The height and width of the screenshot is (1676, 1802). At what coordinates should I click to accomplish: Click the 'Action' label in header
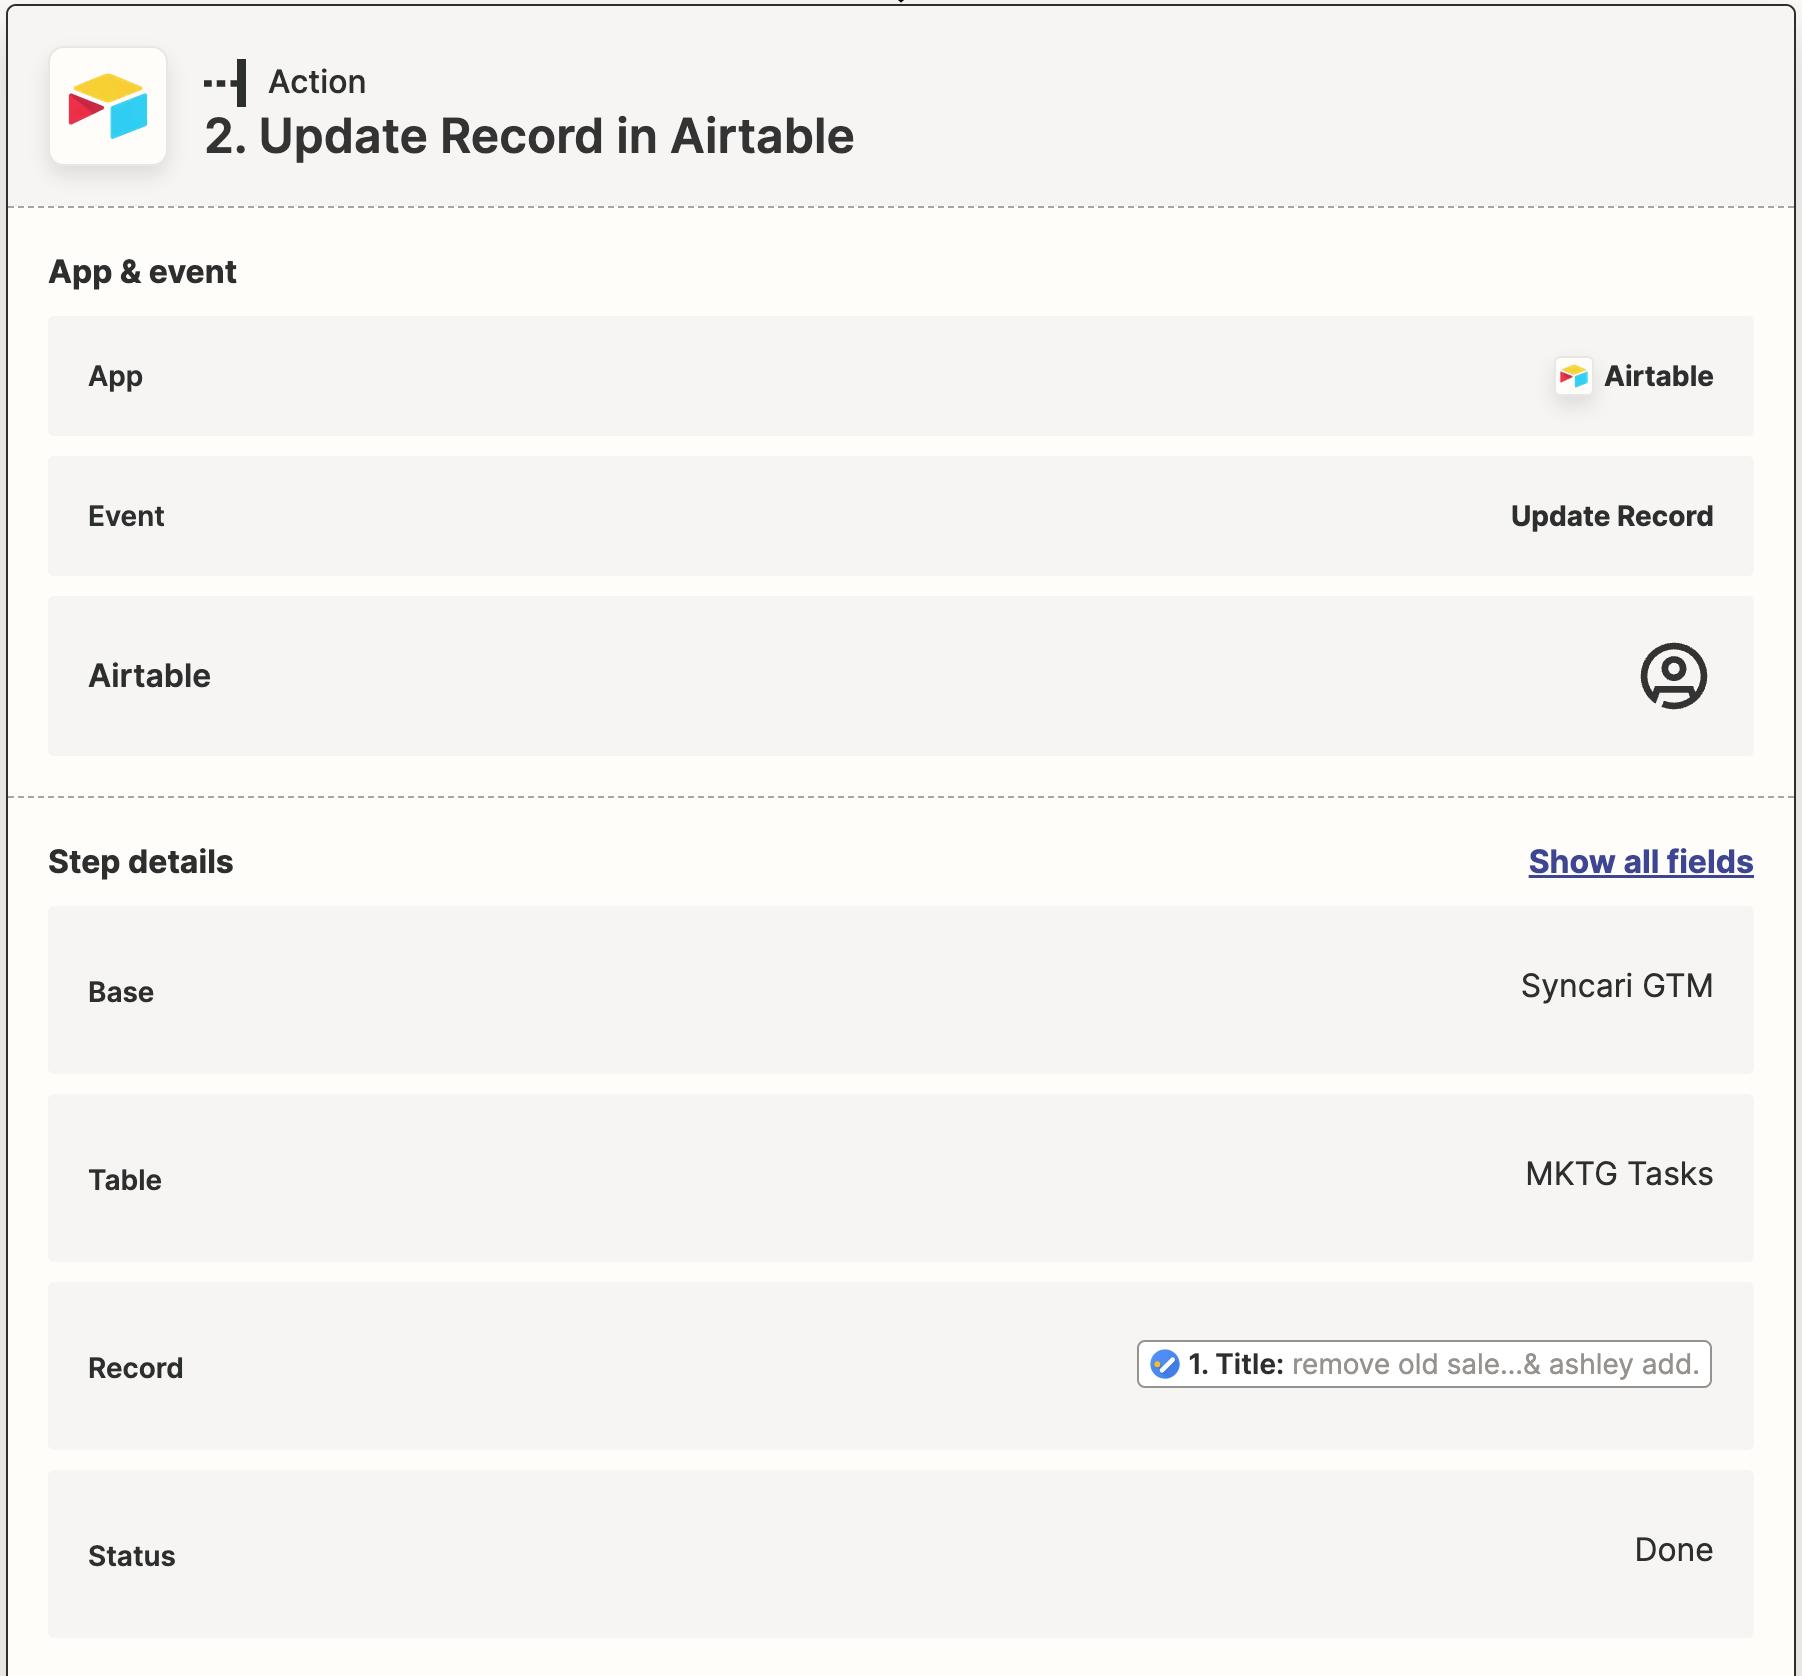pyautogui.click(x=317, y=82)
